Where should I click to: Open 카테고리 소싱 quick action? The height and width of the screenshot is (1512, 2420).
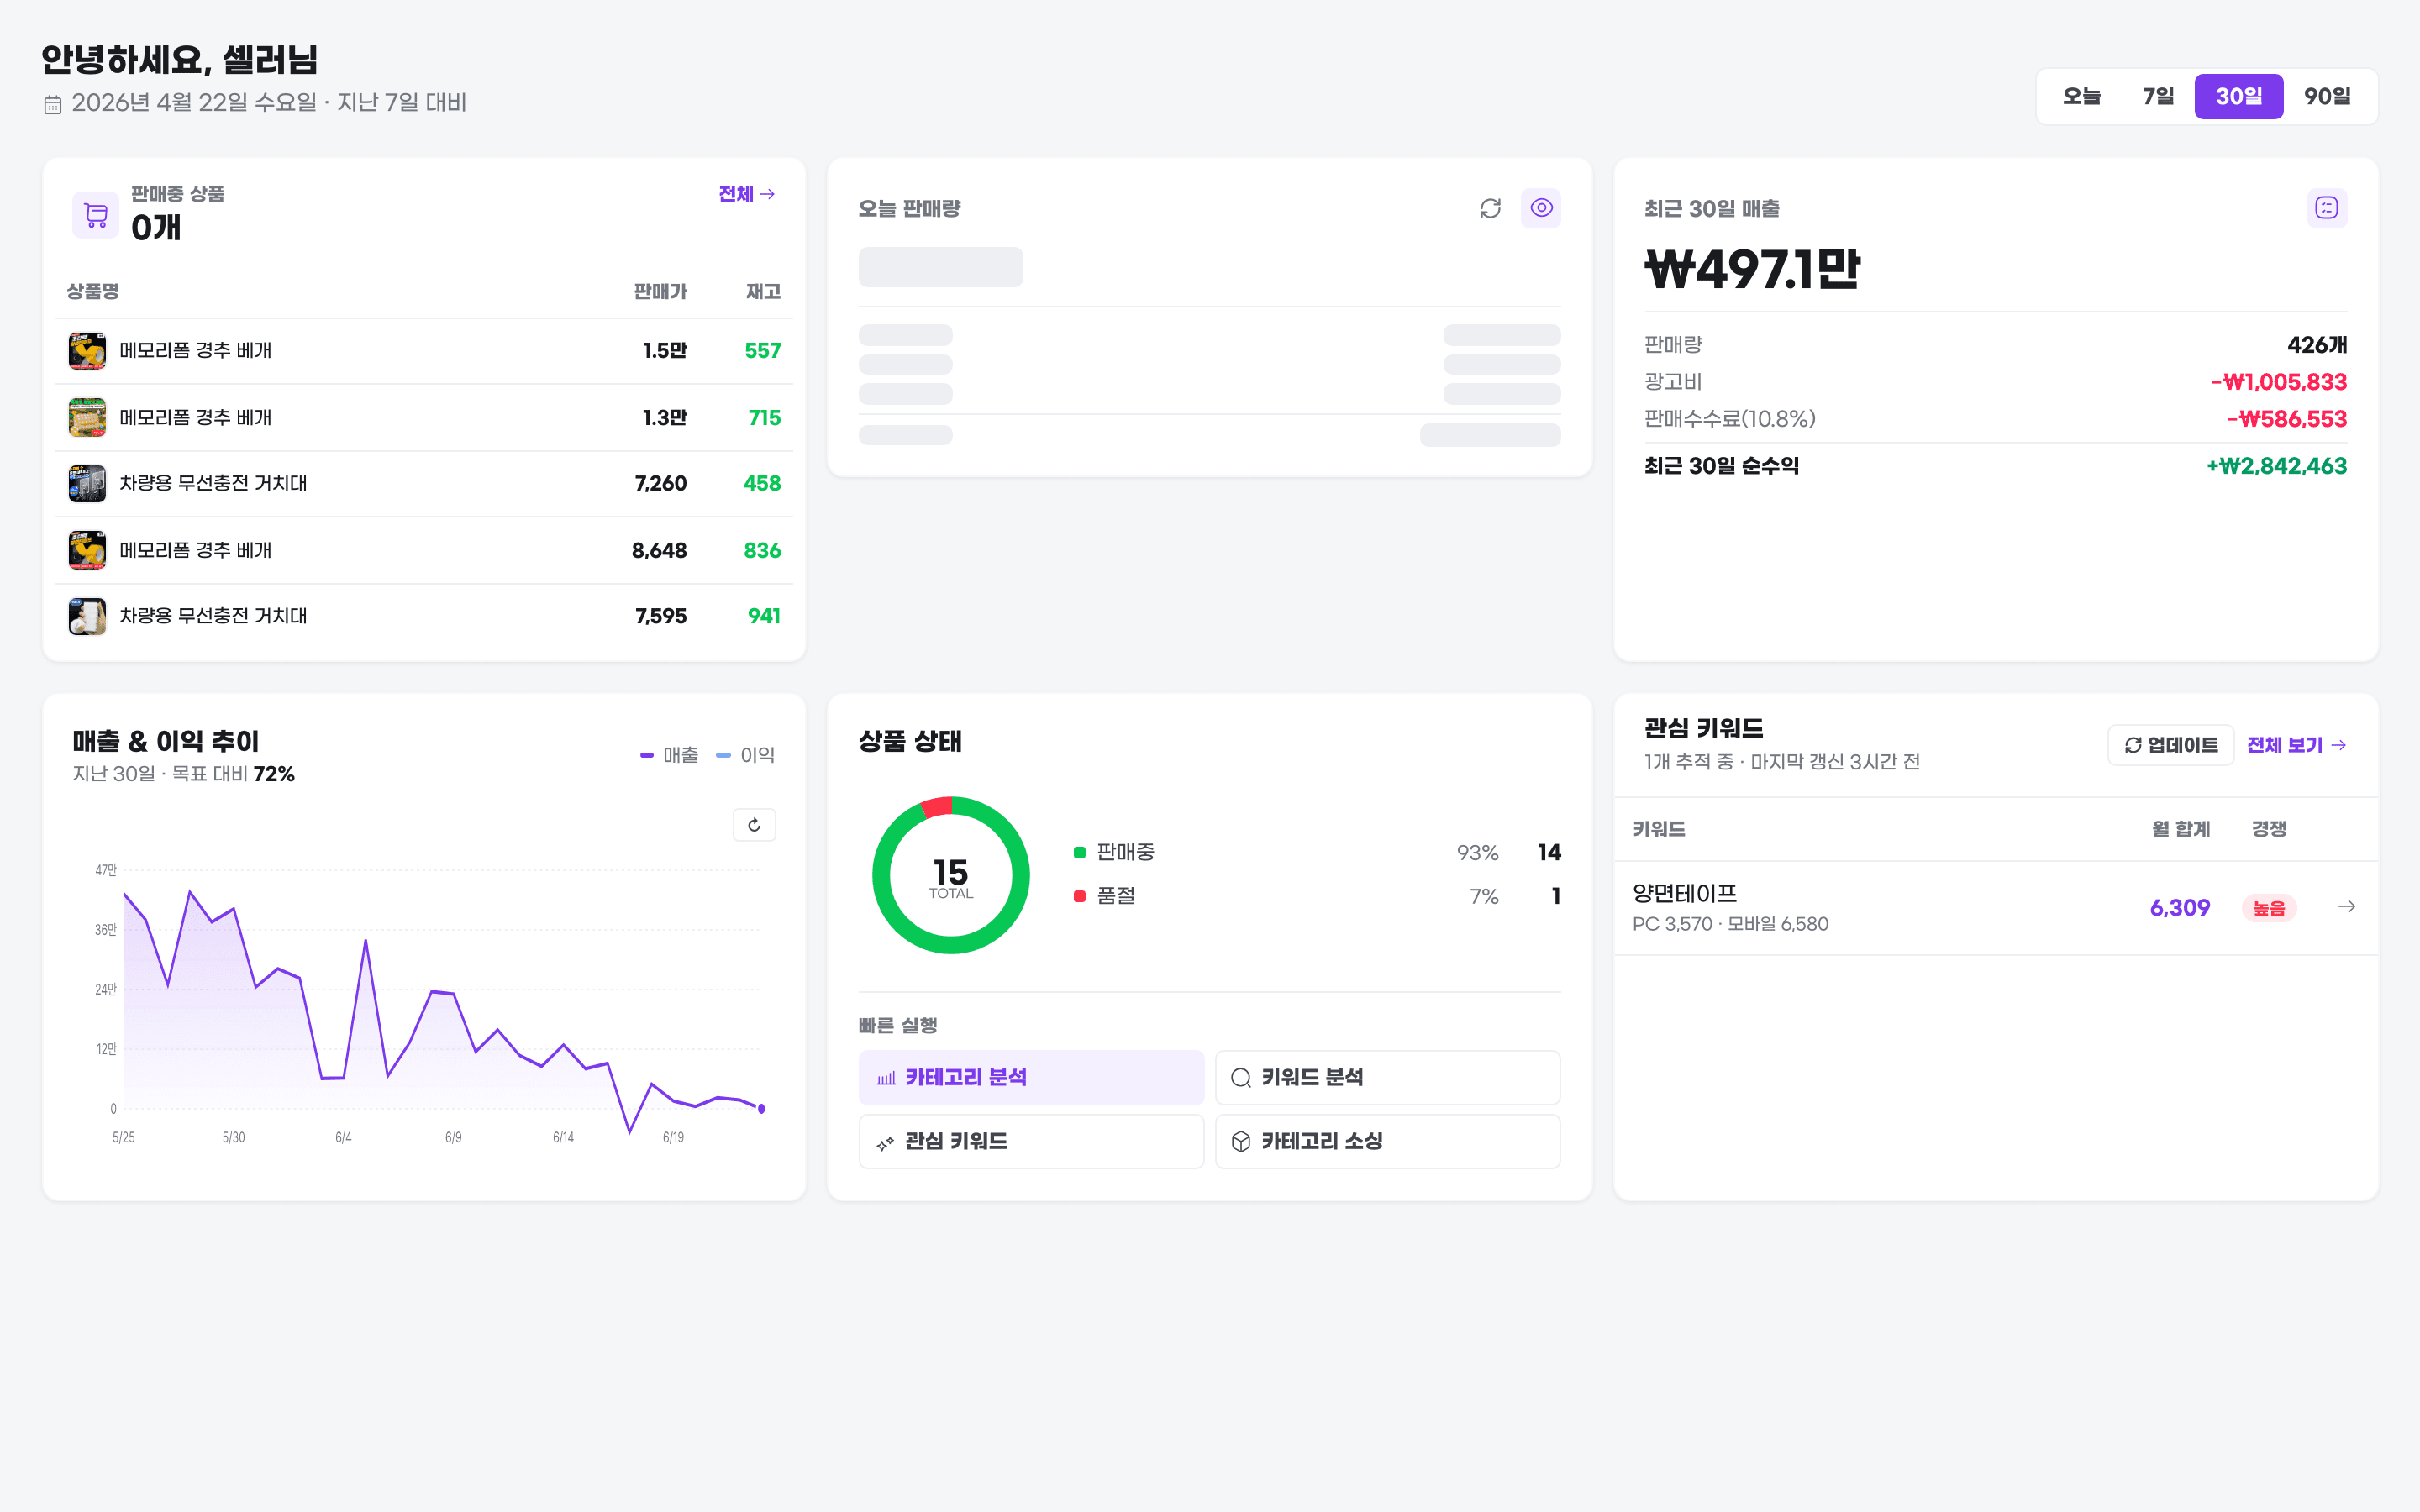(x=1387, y=1141)
